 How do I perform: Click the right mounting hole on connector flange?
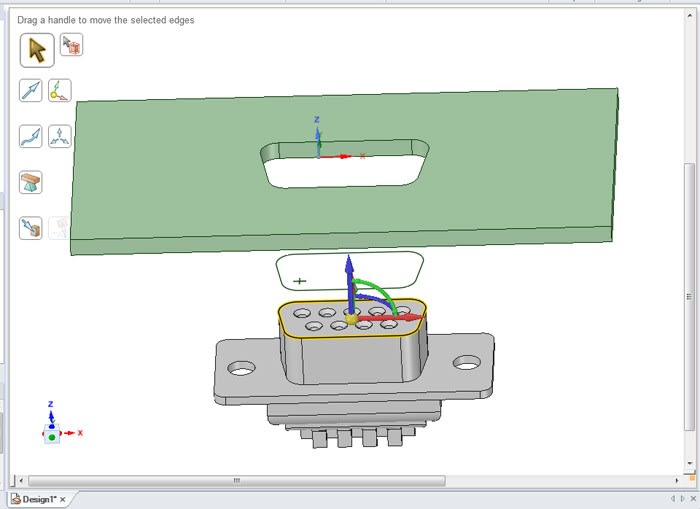click(x=467, y=363)
